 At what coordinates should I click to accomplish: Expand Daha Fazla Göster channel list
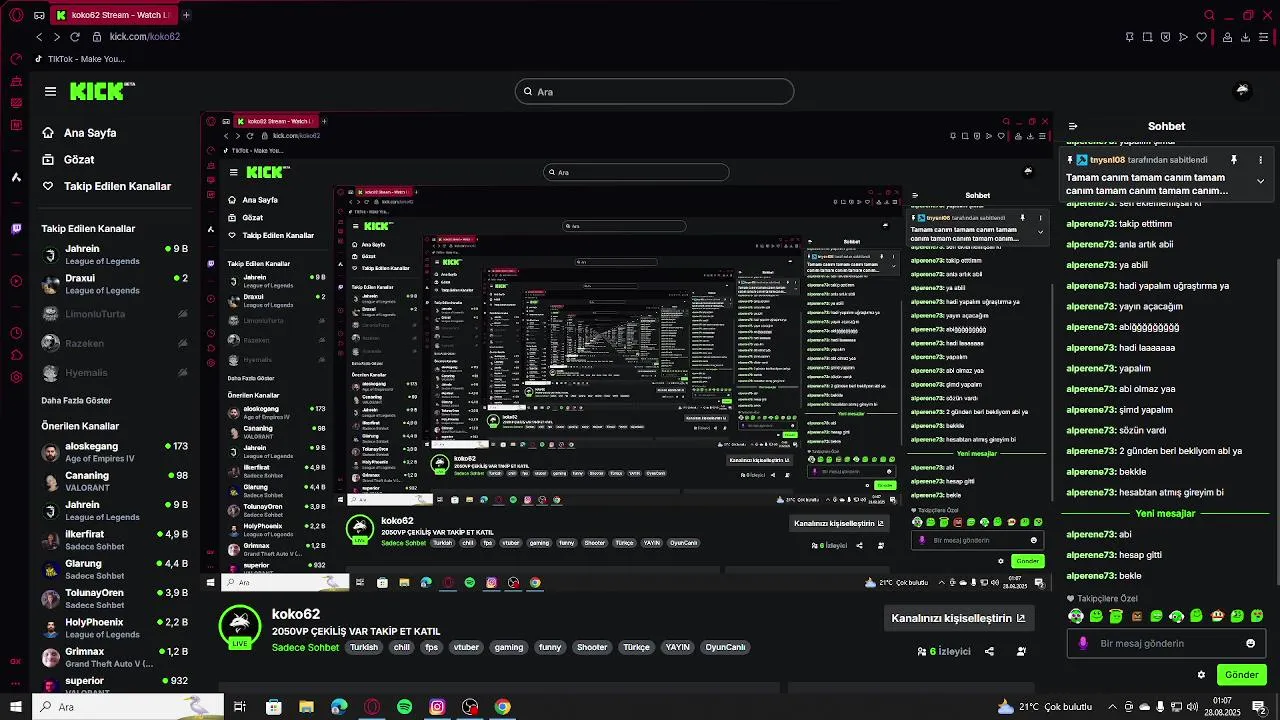coord(76,400)
